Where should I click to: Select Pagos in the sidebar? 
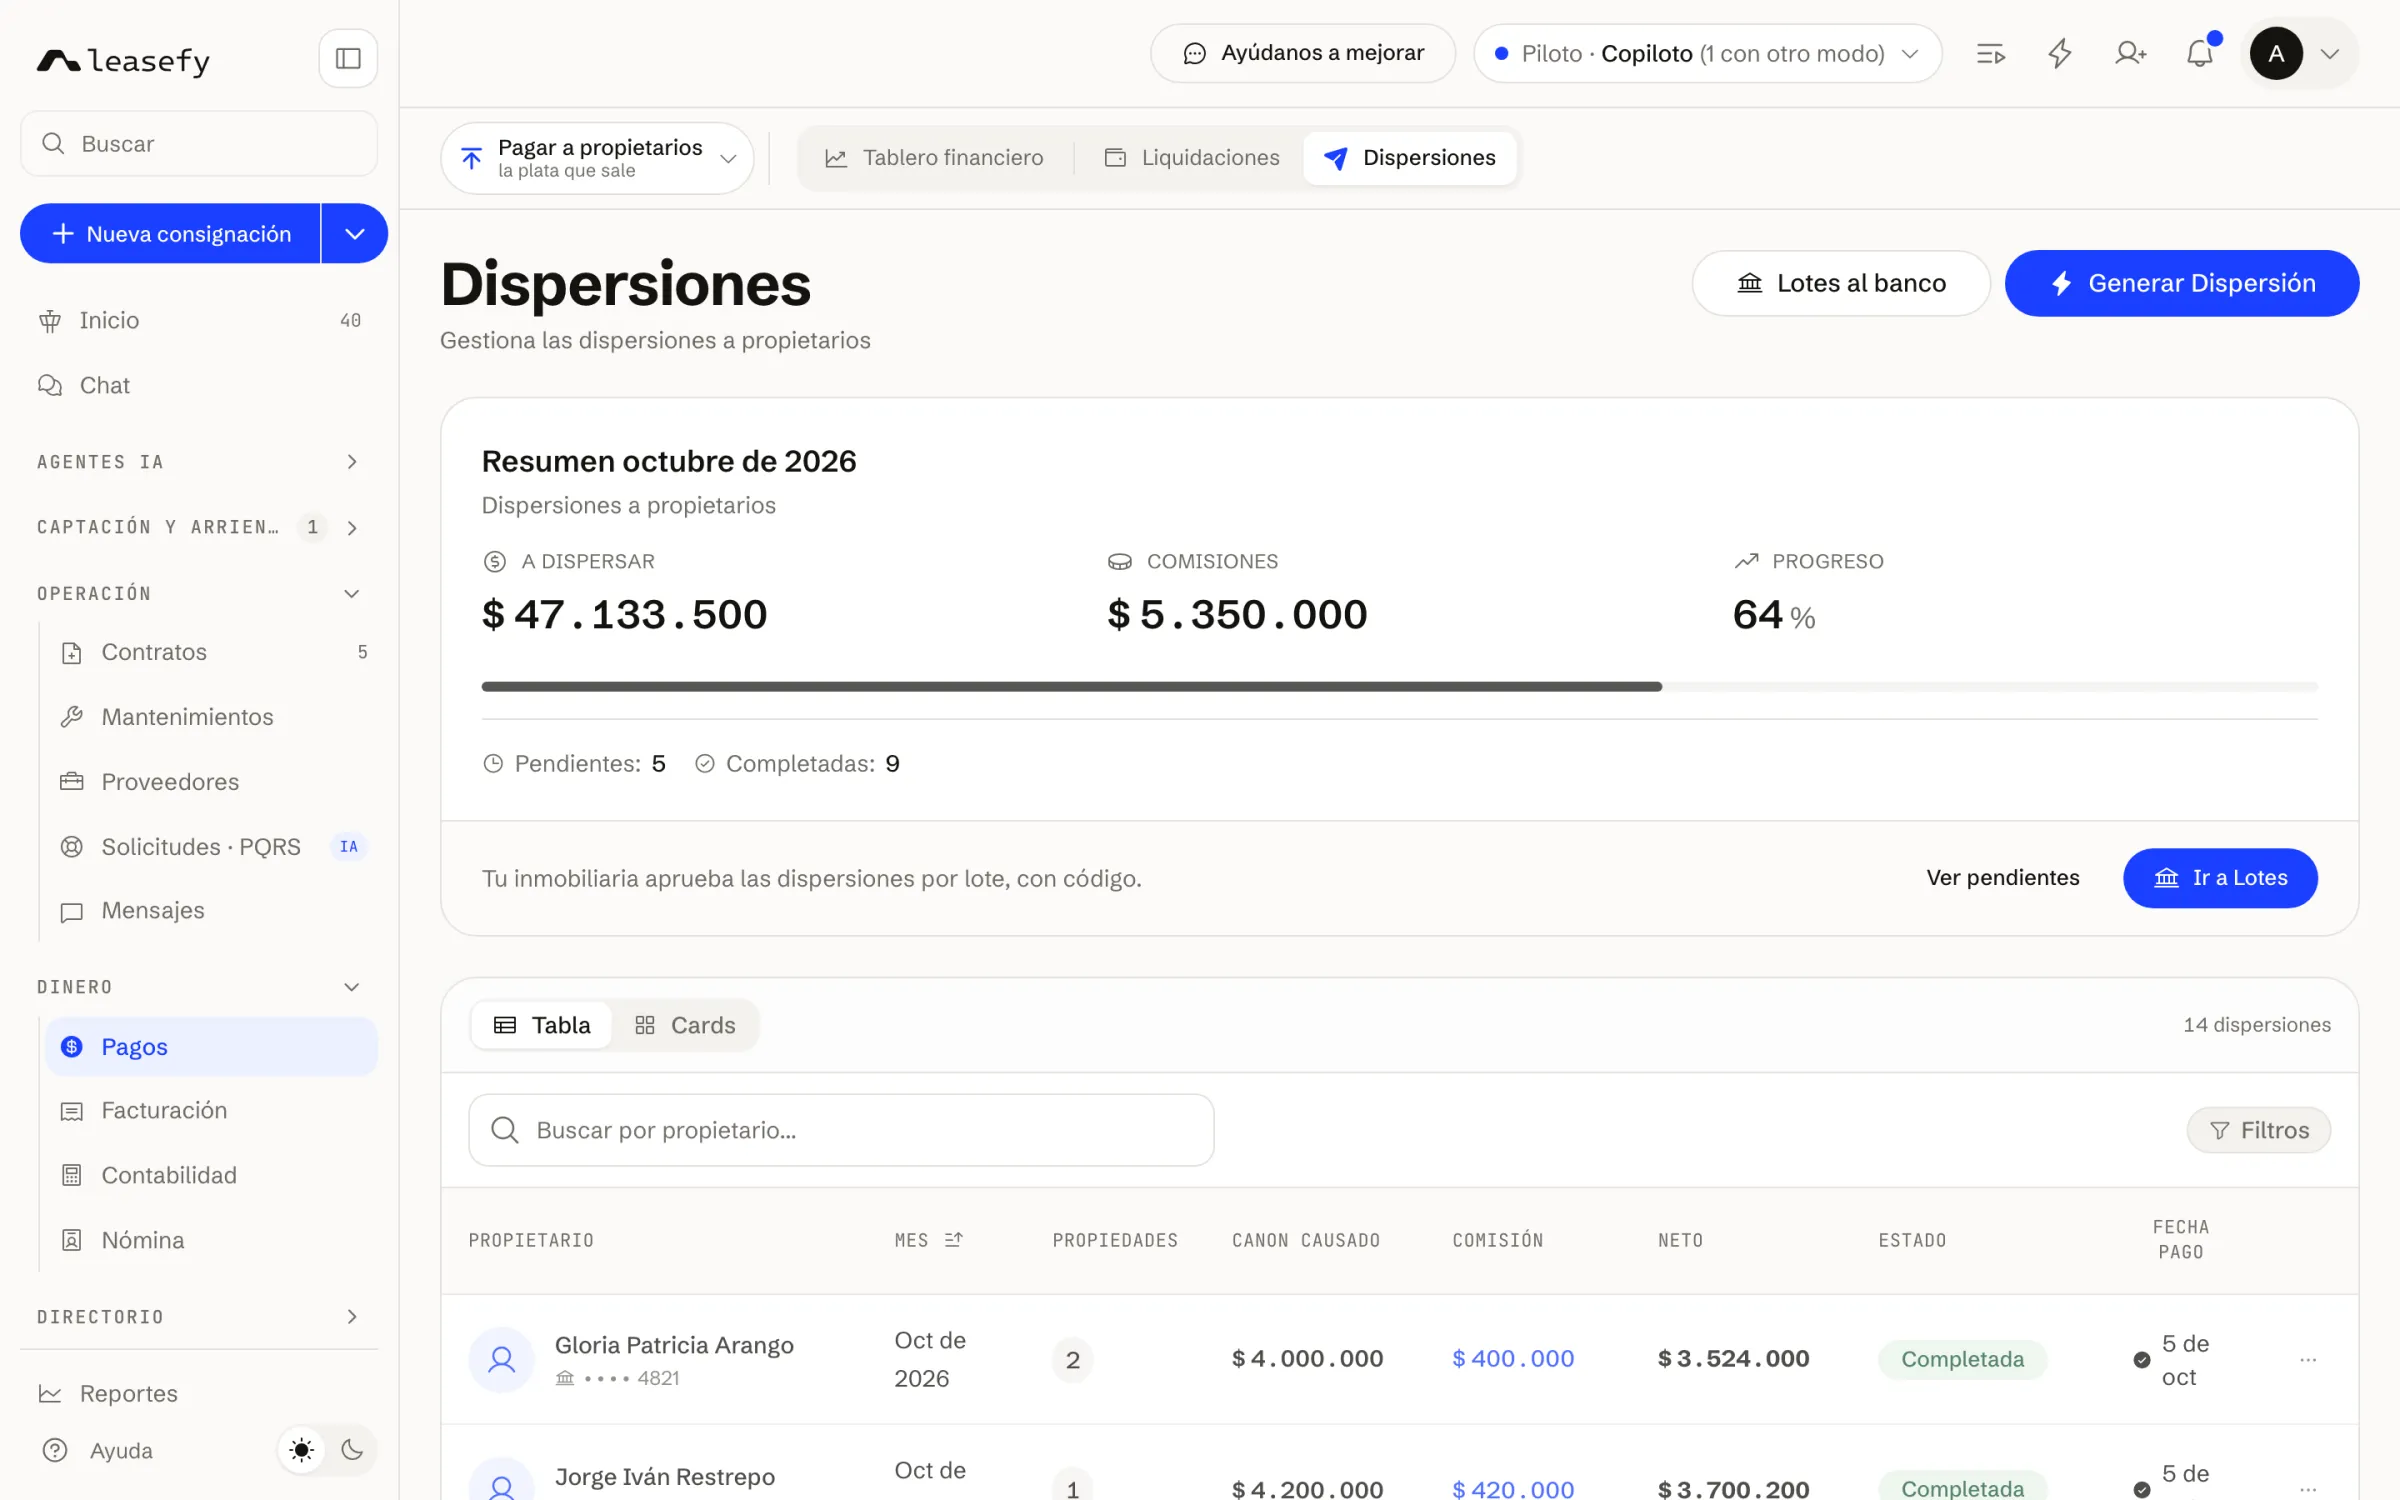pos(212,1047)
